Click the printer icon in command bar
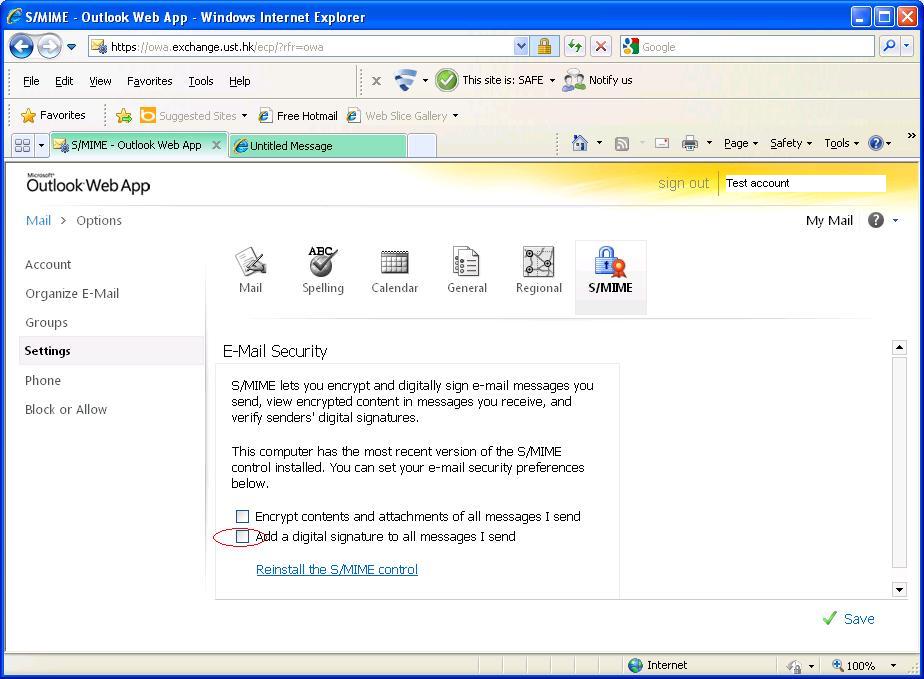This screenshot has width=924, height=679. click(x=690, y=143)
